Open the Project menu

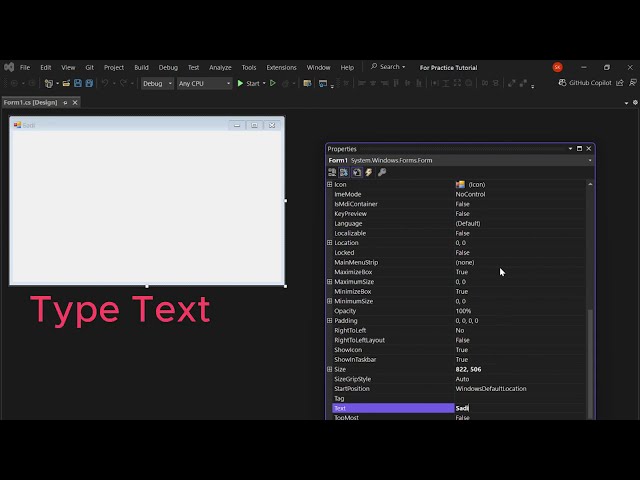[x=113, y=67]
